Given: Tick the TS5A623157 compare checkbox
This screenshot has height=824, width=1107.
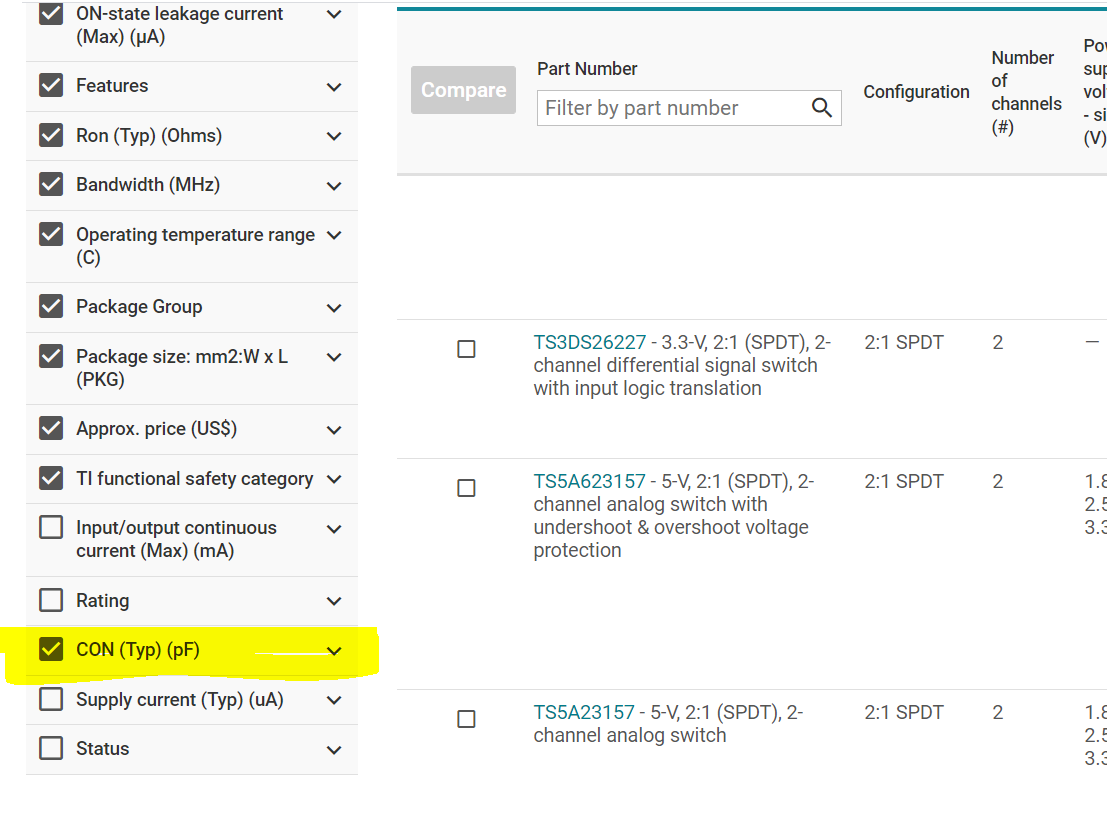Looking at the screenshot, I should pos(466,488).
